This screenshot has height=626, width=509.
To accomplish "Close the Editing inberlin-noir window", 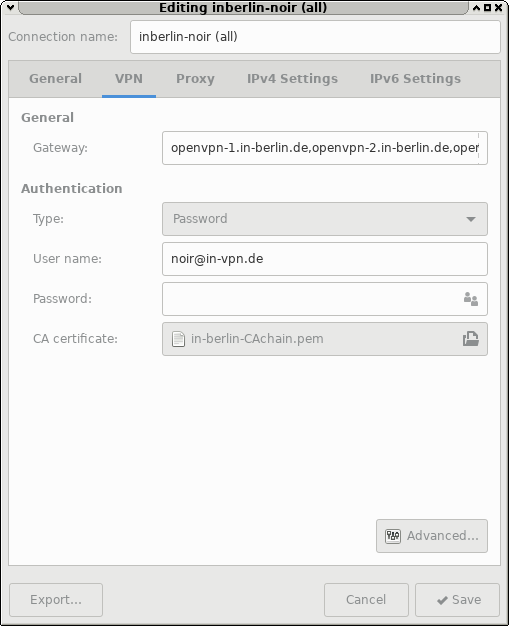I will [x=498, y=7].
